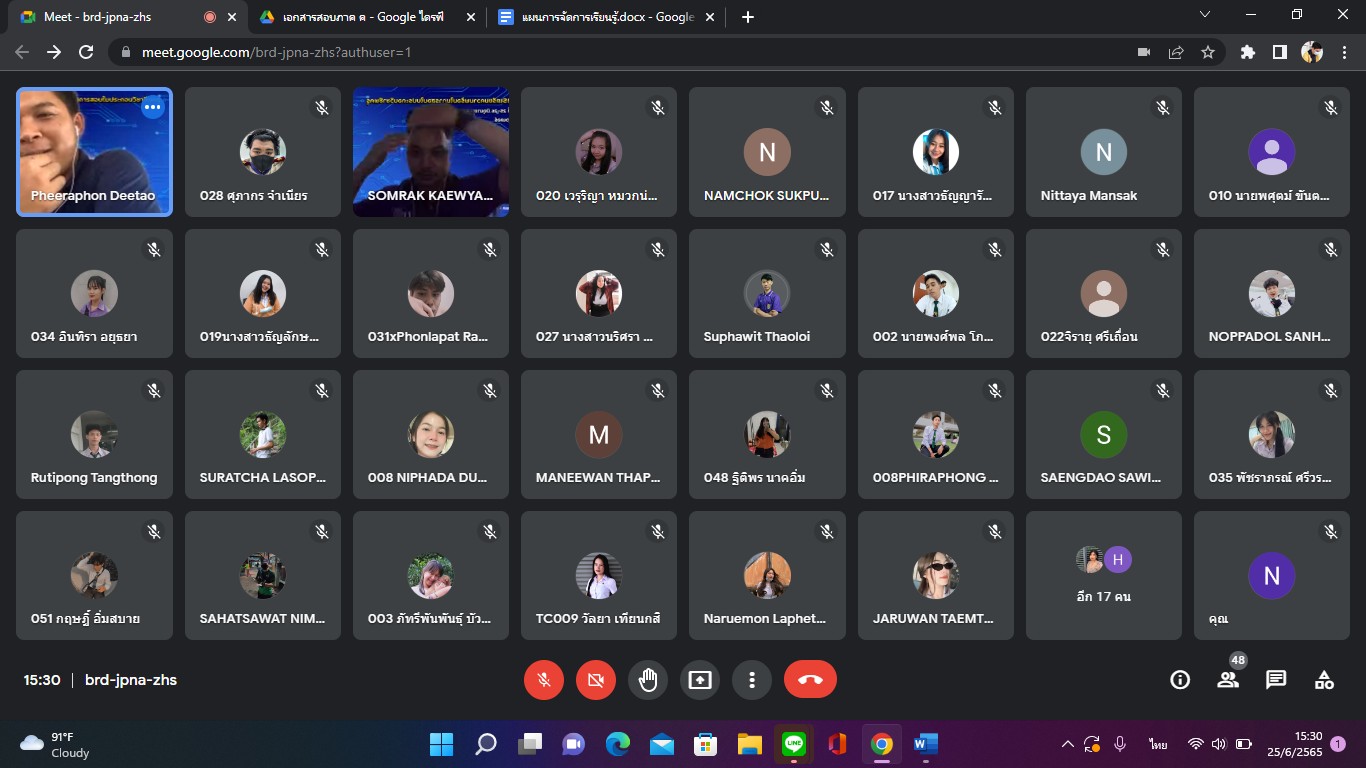Toggle Chrome side panel
The image size is (1366, 768).
tap(1279, 52)
